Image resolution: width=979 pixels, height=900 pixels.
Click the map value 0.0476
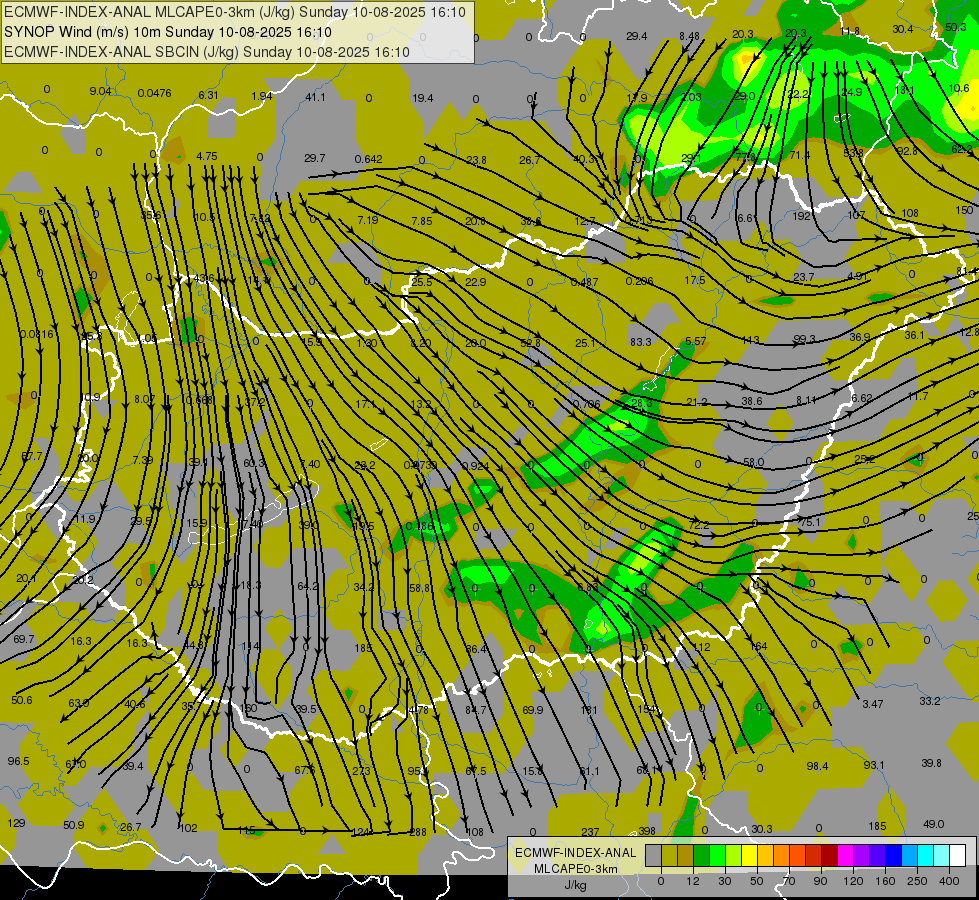click(x=154, y=93)
